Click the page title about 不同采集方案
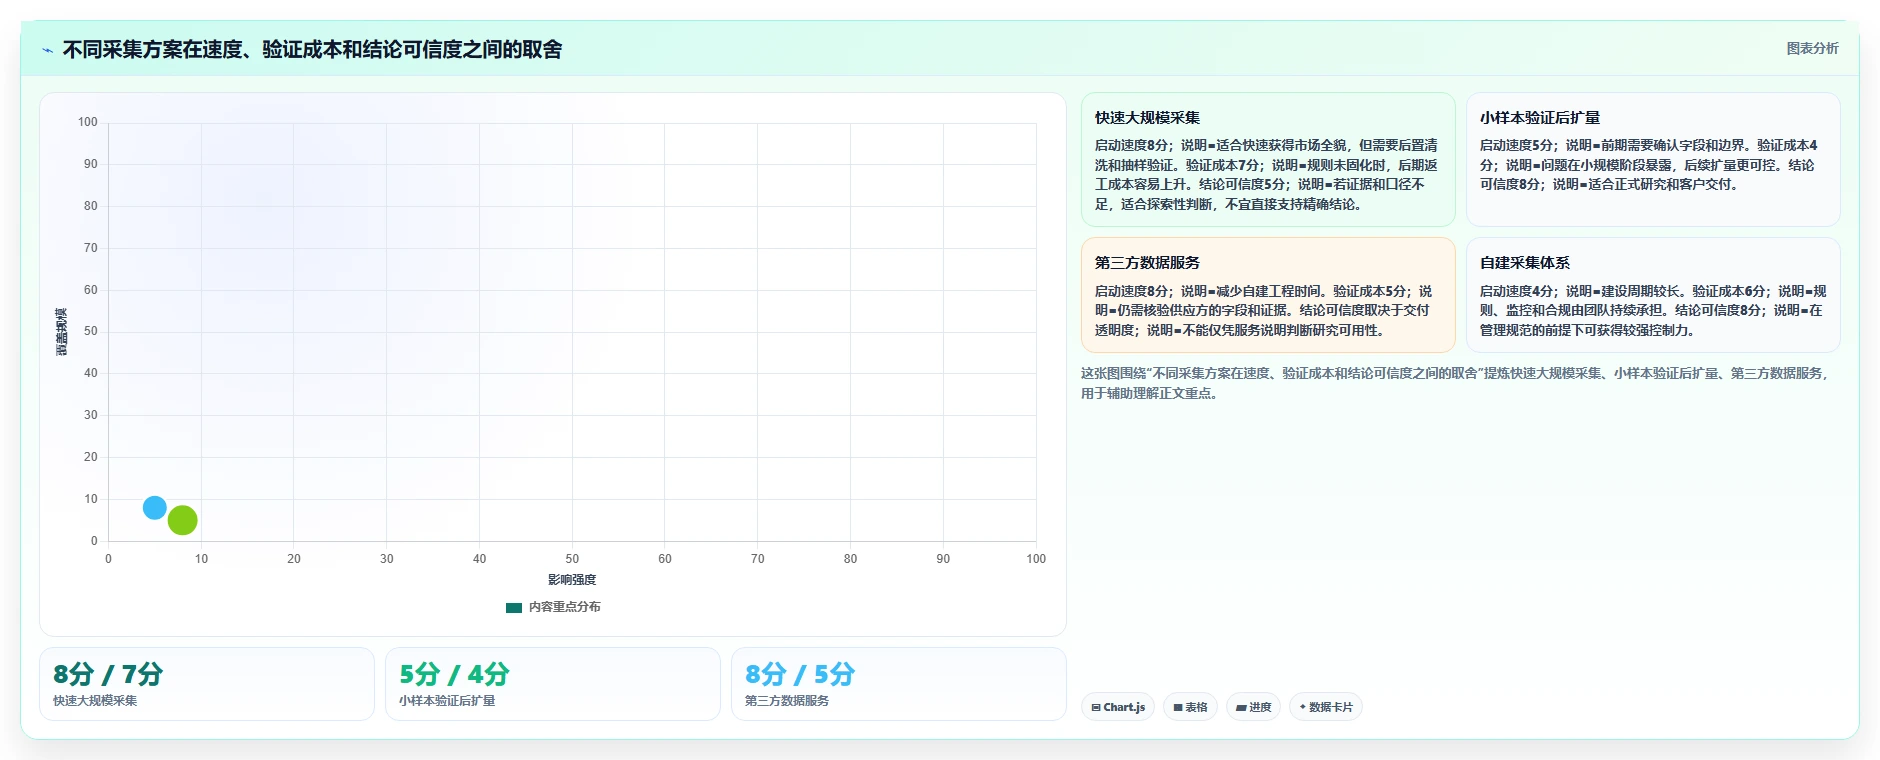Screen dimensions: 1880x760 (312, 49)
